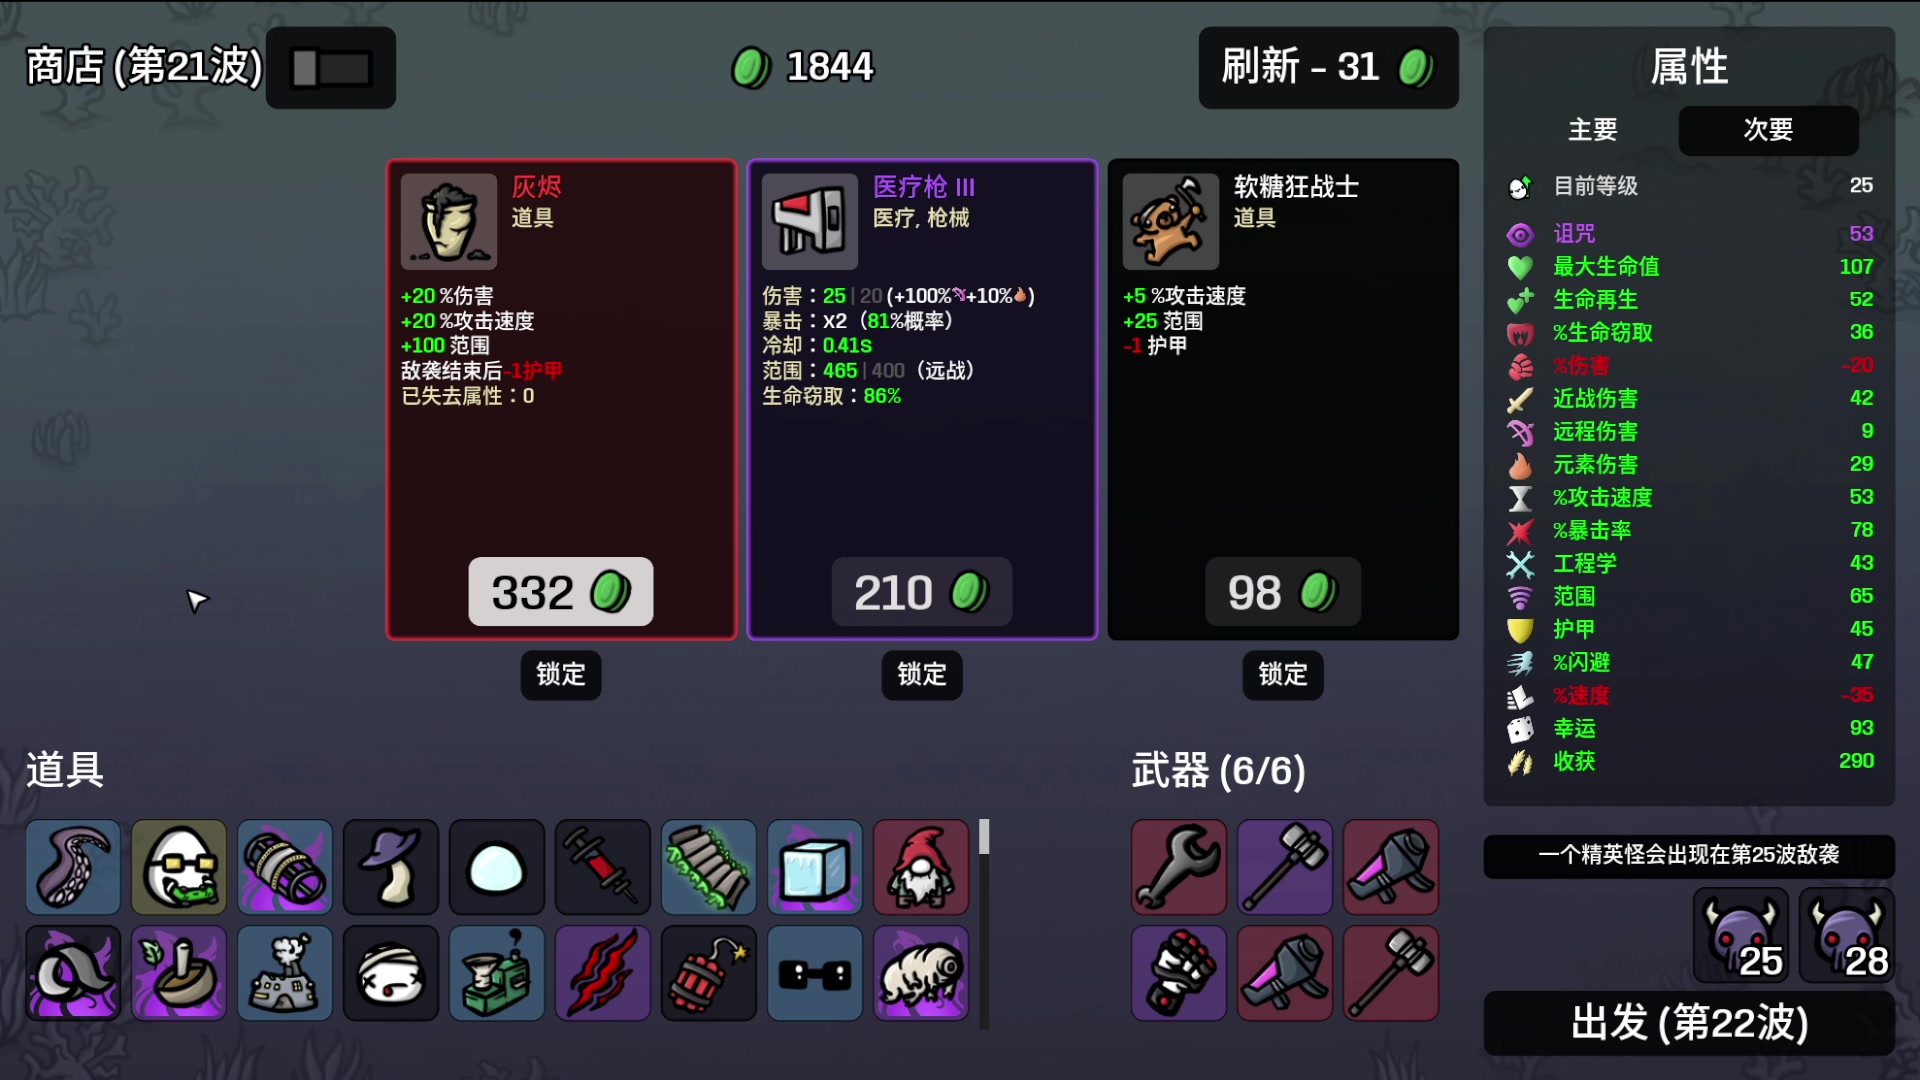Lock the 灰烬 item card

coord(561,674)
